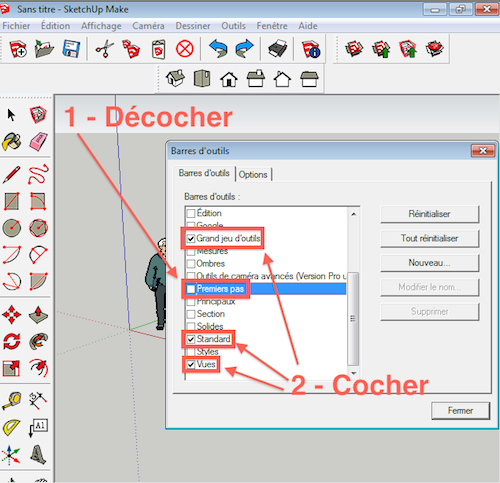
Task: Toggle the Édition toolbar checkbox
Action: coord(191,213)
